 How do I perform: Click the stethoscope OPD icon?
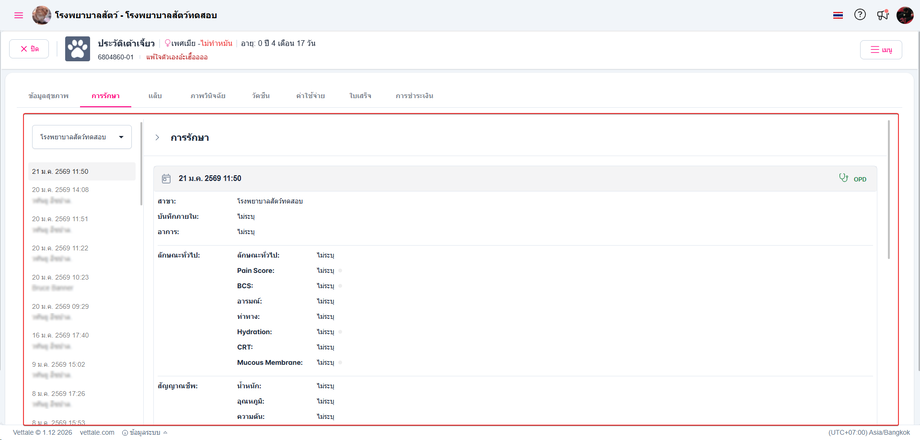843,178
